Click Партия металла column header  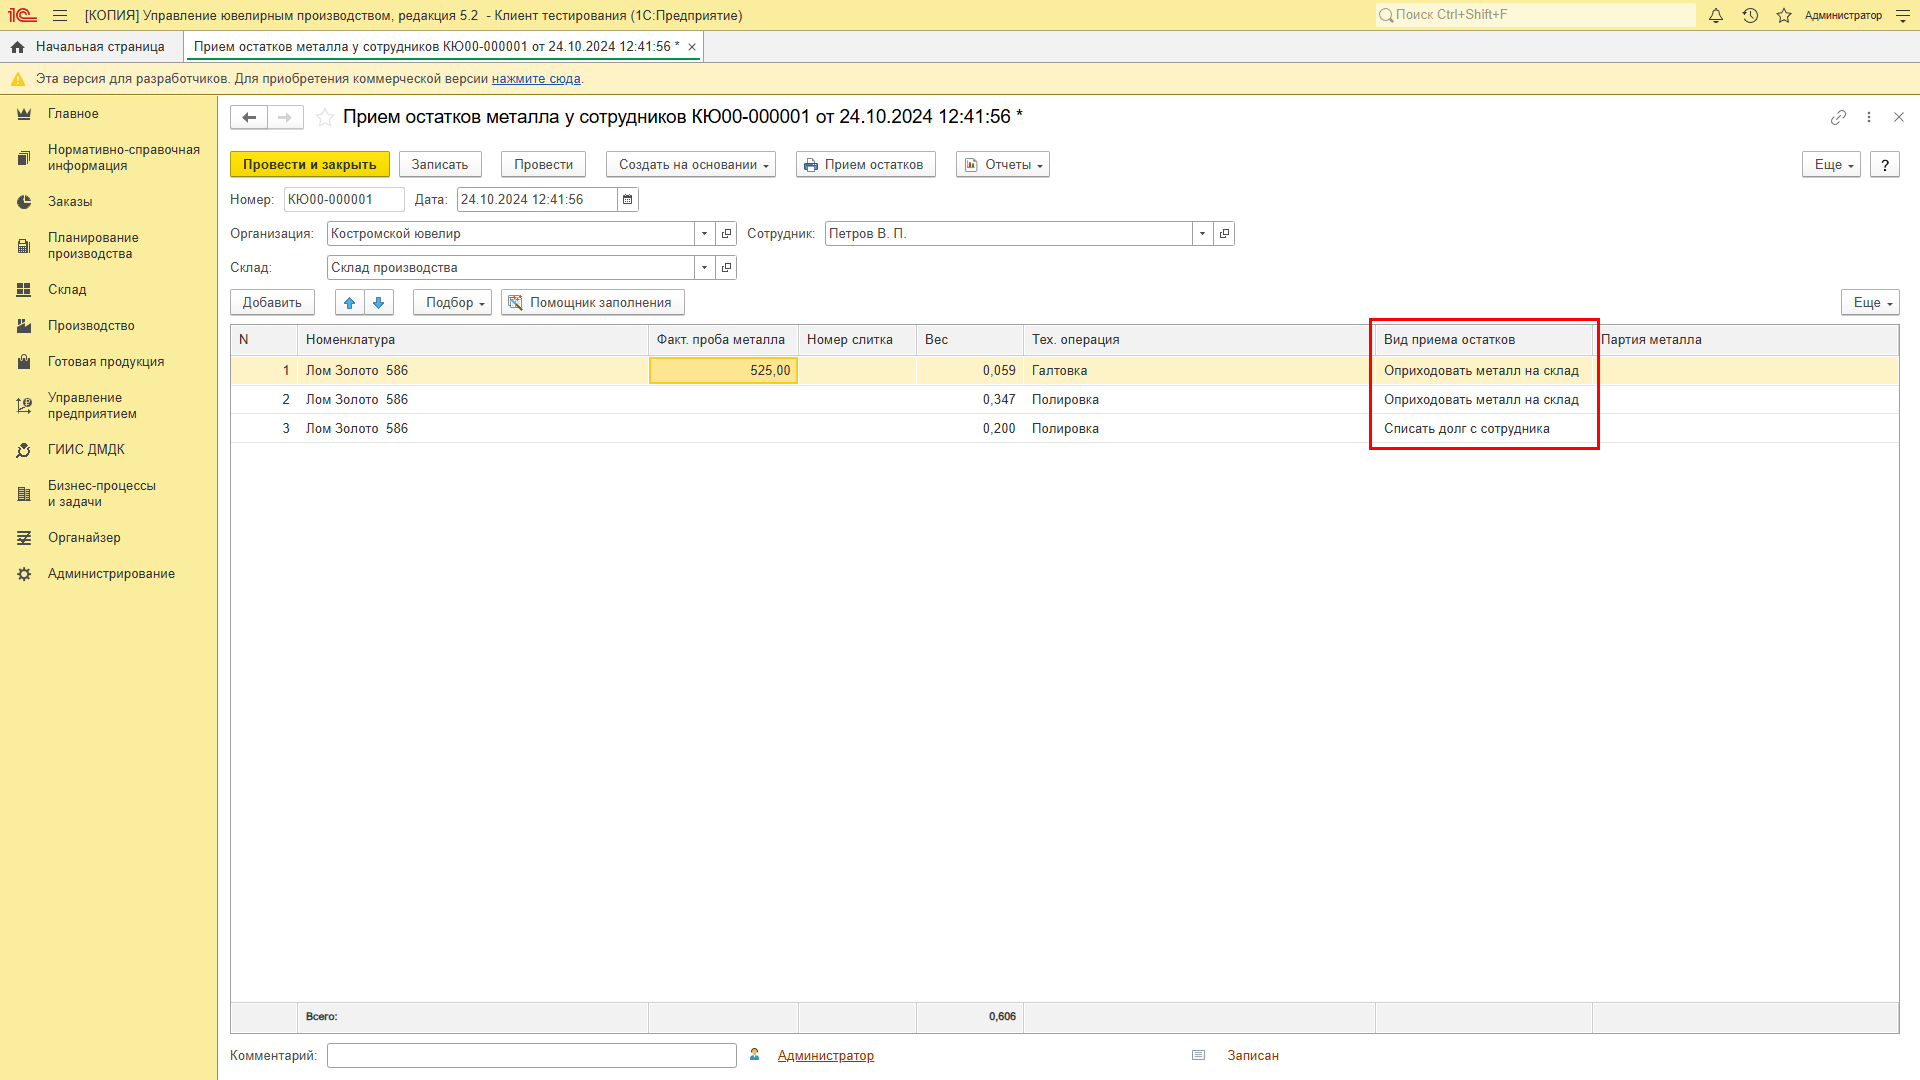point(1745,340)
